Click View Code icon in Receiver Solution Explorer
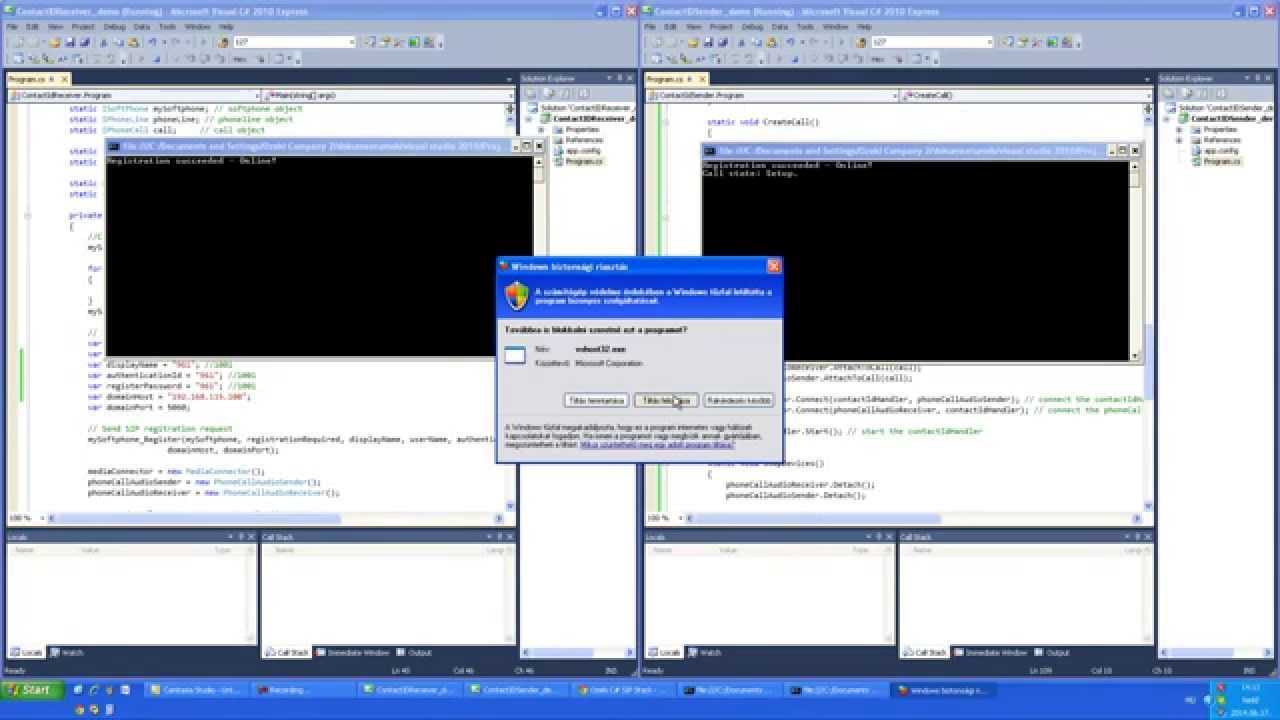The image size is (1280, 720). [x=584, y=92]
